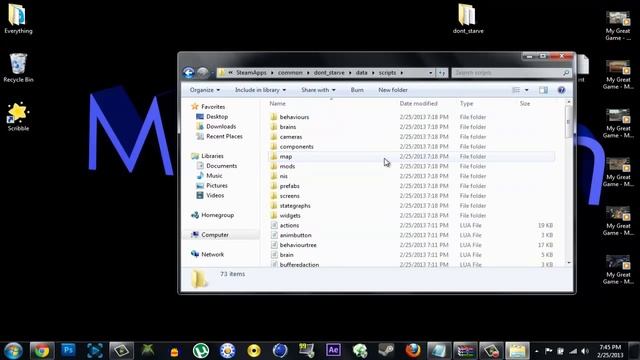The width and height of the screenshot is (640, 360).
Task: Open Recent Places in the sidebar
Action: click(220, 136)
